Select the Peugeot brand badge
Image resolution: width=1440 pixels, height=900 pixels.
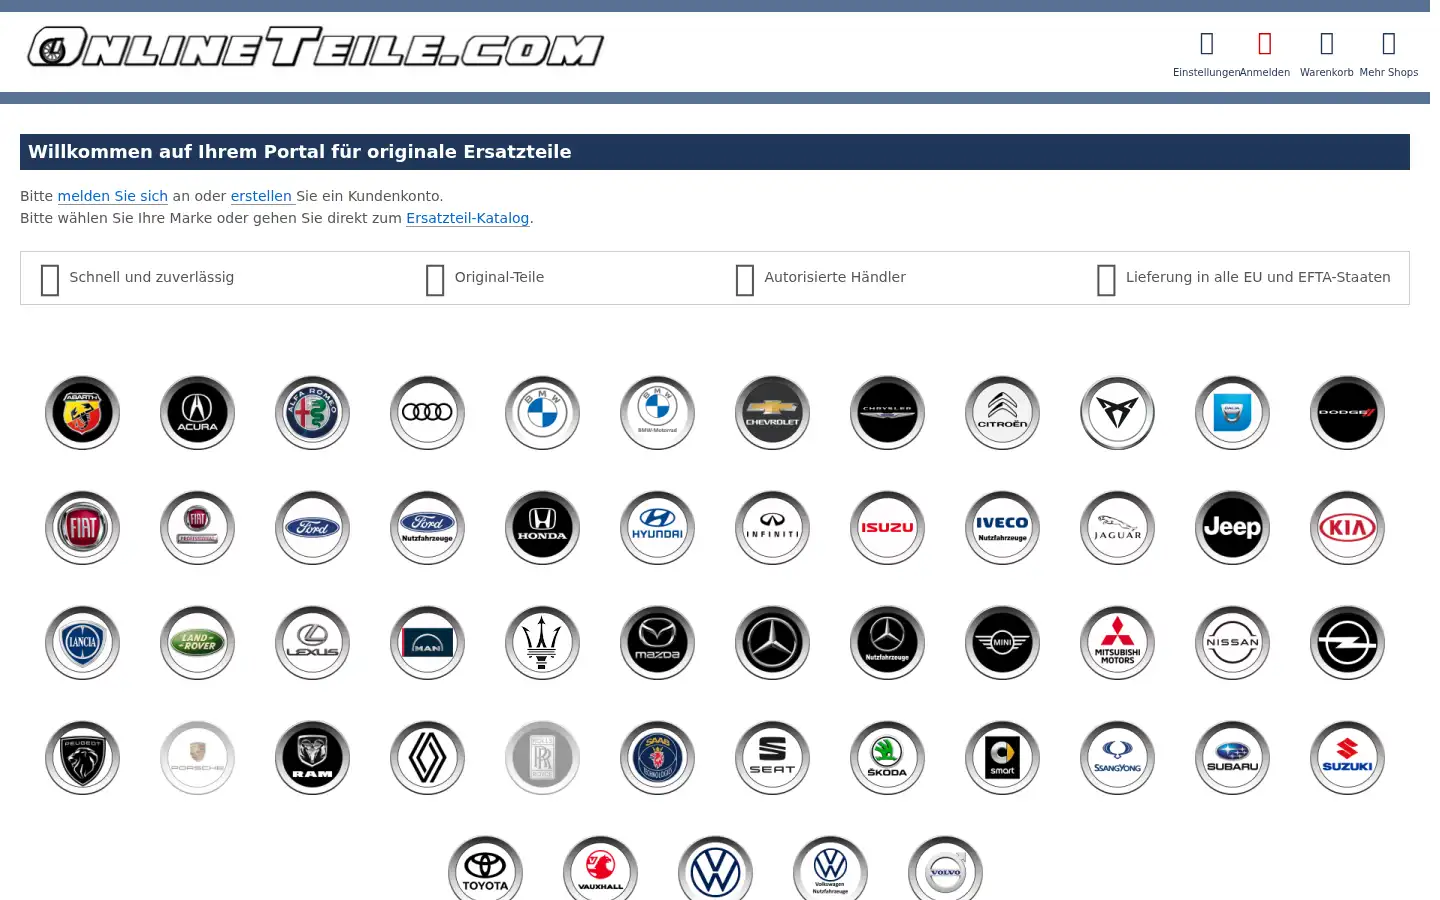[82, 758]
